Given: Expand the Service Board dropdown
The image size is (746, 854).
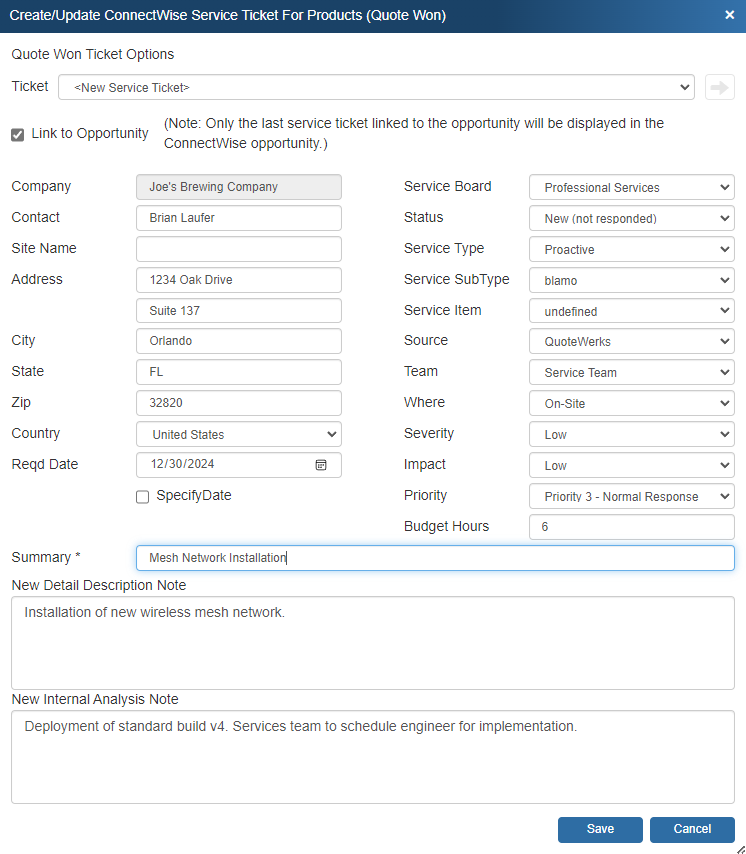Looking at the screenshot, I should pos(631,187).
